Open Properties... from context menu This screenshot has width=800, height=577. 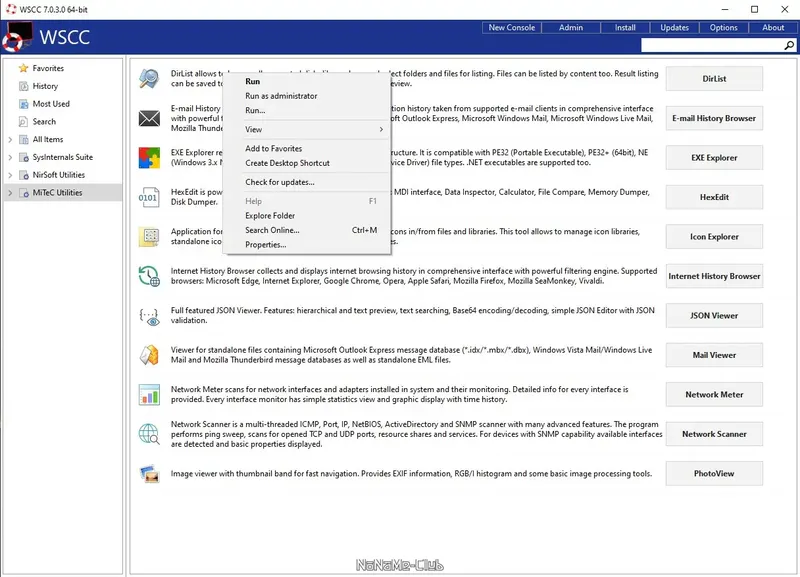[307, 245]
